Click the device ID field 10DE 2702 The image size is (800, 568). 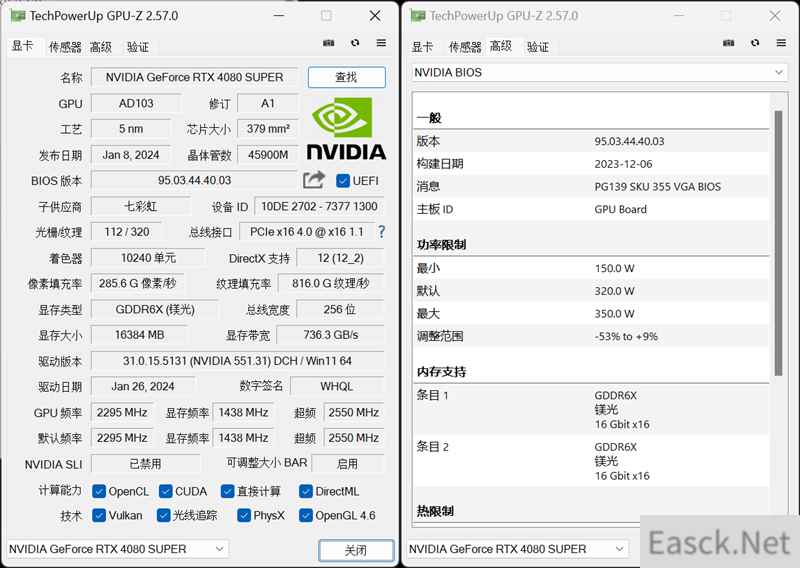[x=319, y=206]
